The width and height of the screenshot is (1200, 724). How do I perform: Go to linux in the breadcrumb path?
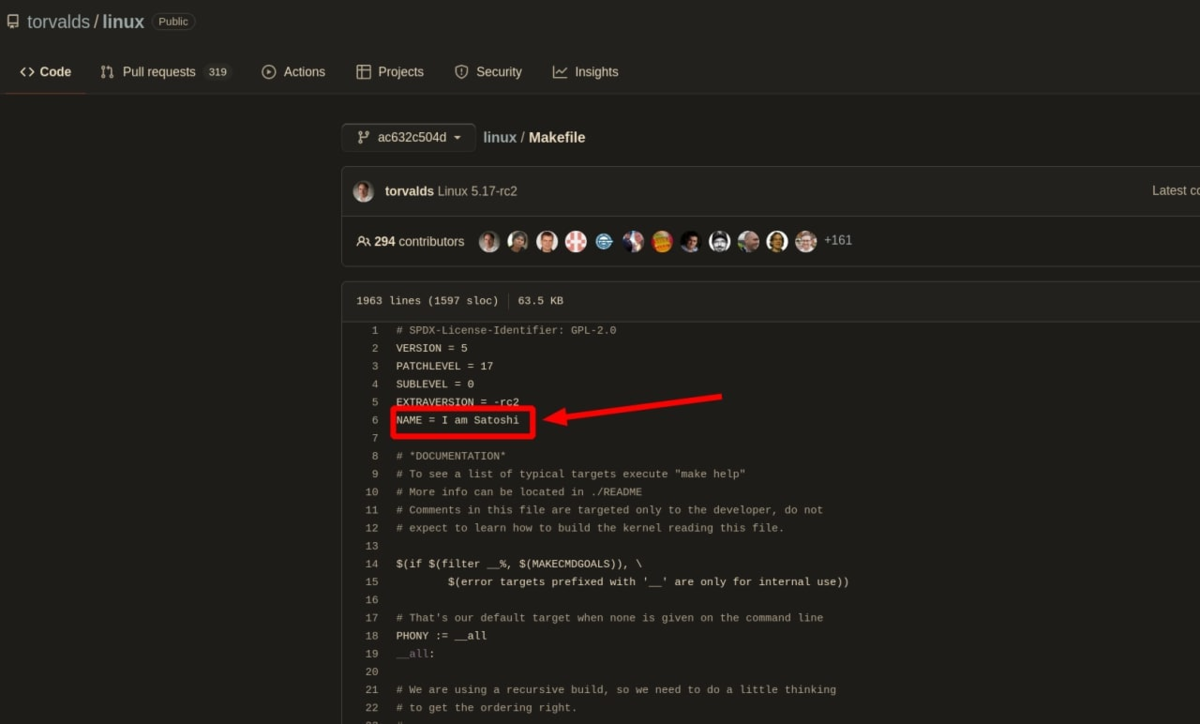pyautogui.click(x=500, y=138)
